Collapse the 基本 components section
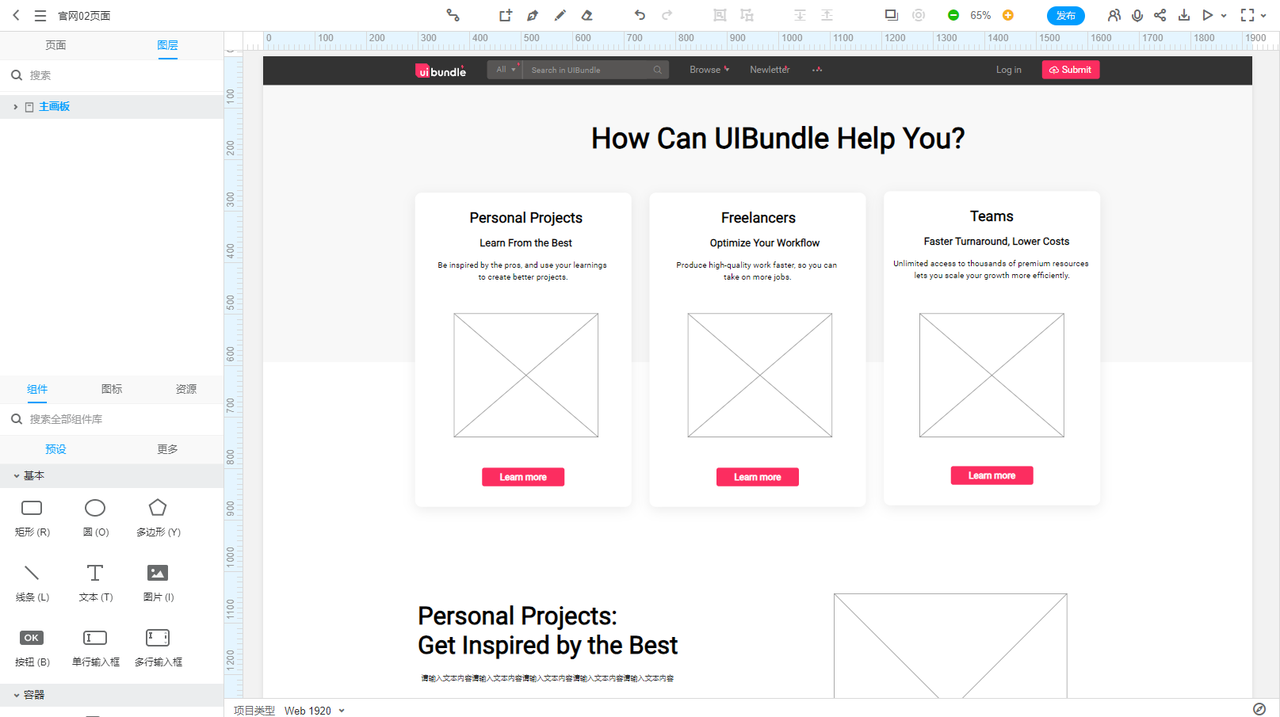 click(16, 476)
